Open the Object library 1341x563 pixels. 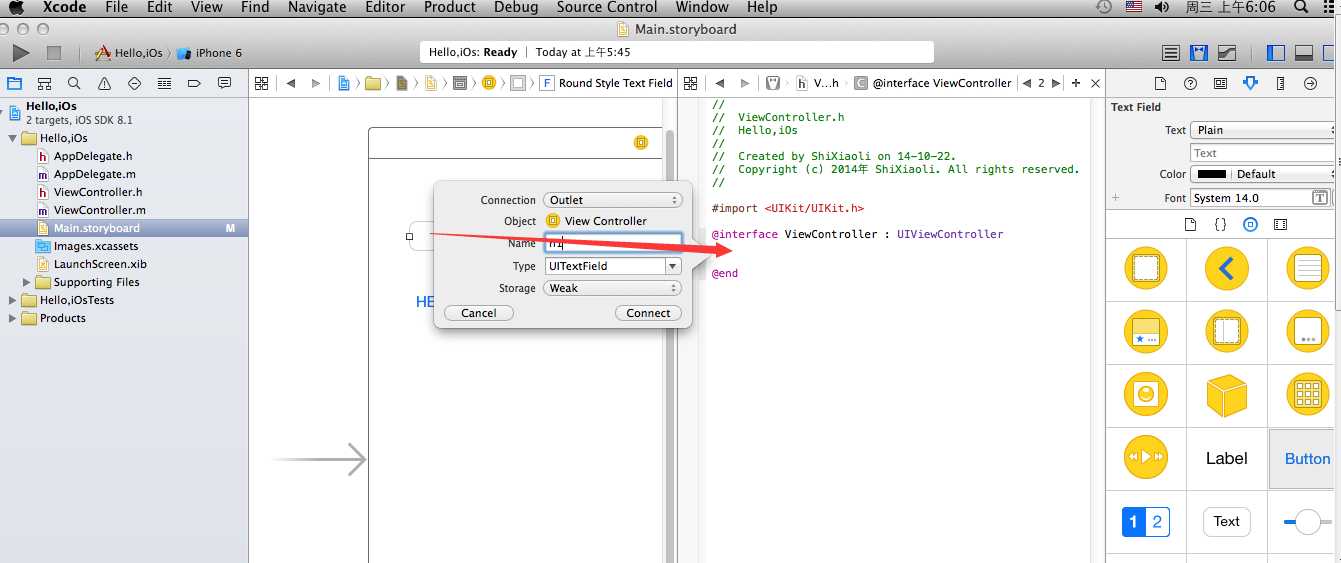[x=1250, y=224]
